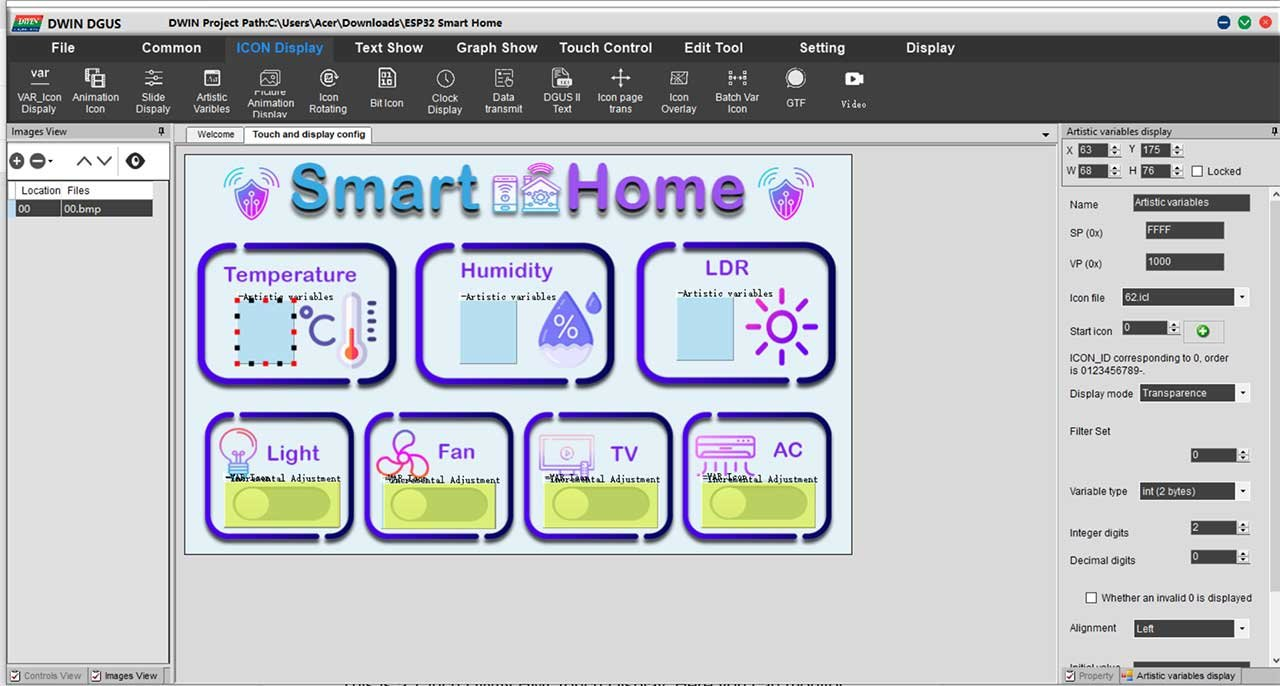Pick the Data transmit tool
Screen dimensions: 1280x686
pyautogui.click(x=503, y=89)
